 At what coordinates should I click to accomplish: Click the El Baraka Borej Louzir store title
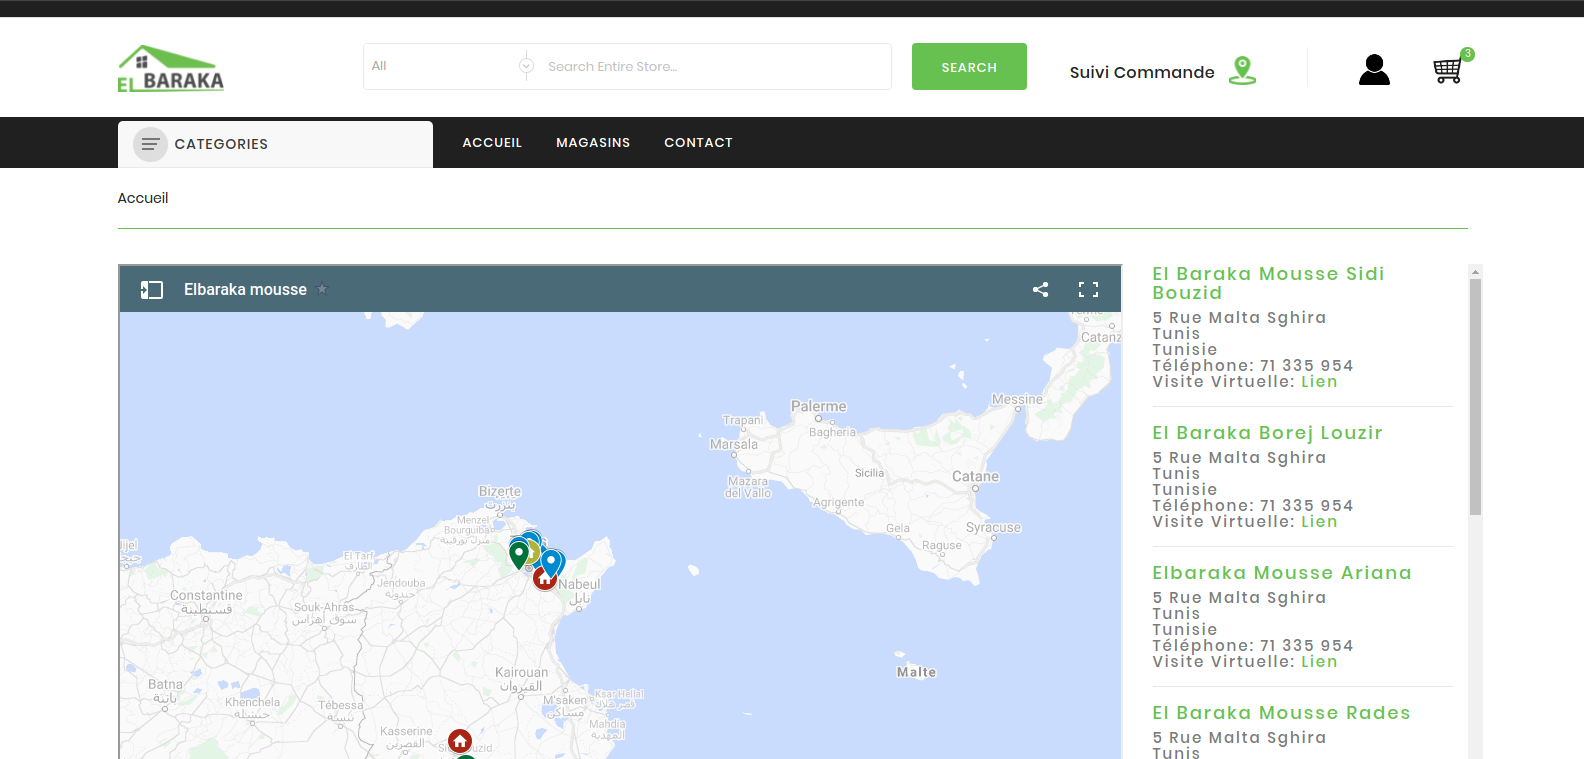1267,433
